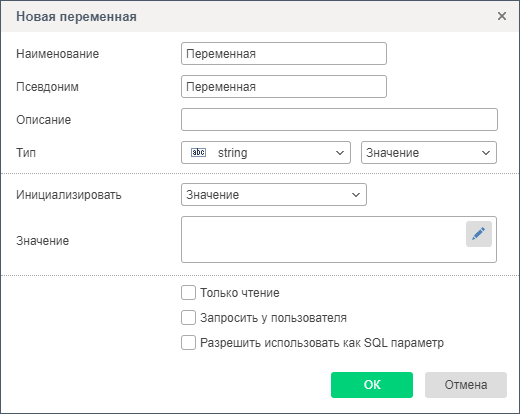Click the green OK button

pos(372,385)
